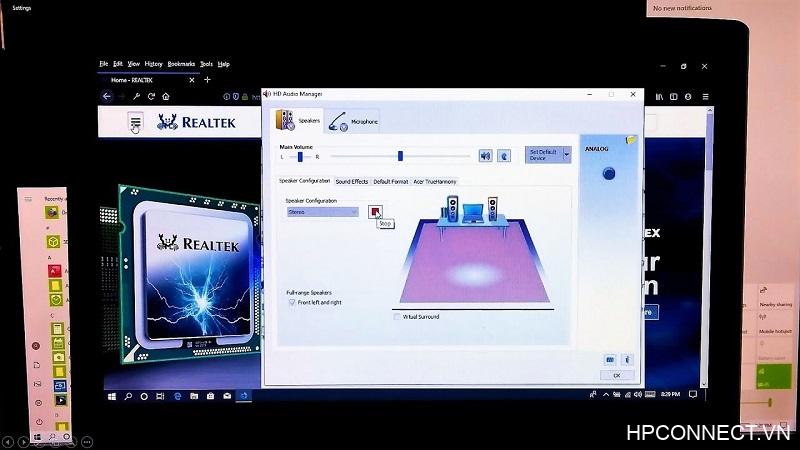Click the icon button next to the mute button

[504, 156]
